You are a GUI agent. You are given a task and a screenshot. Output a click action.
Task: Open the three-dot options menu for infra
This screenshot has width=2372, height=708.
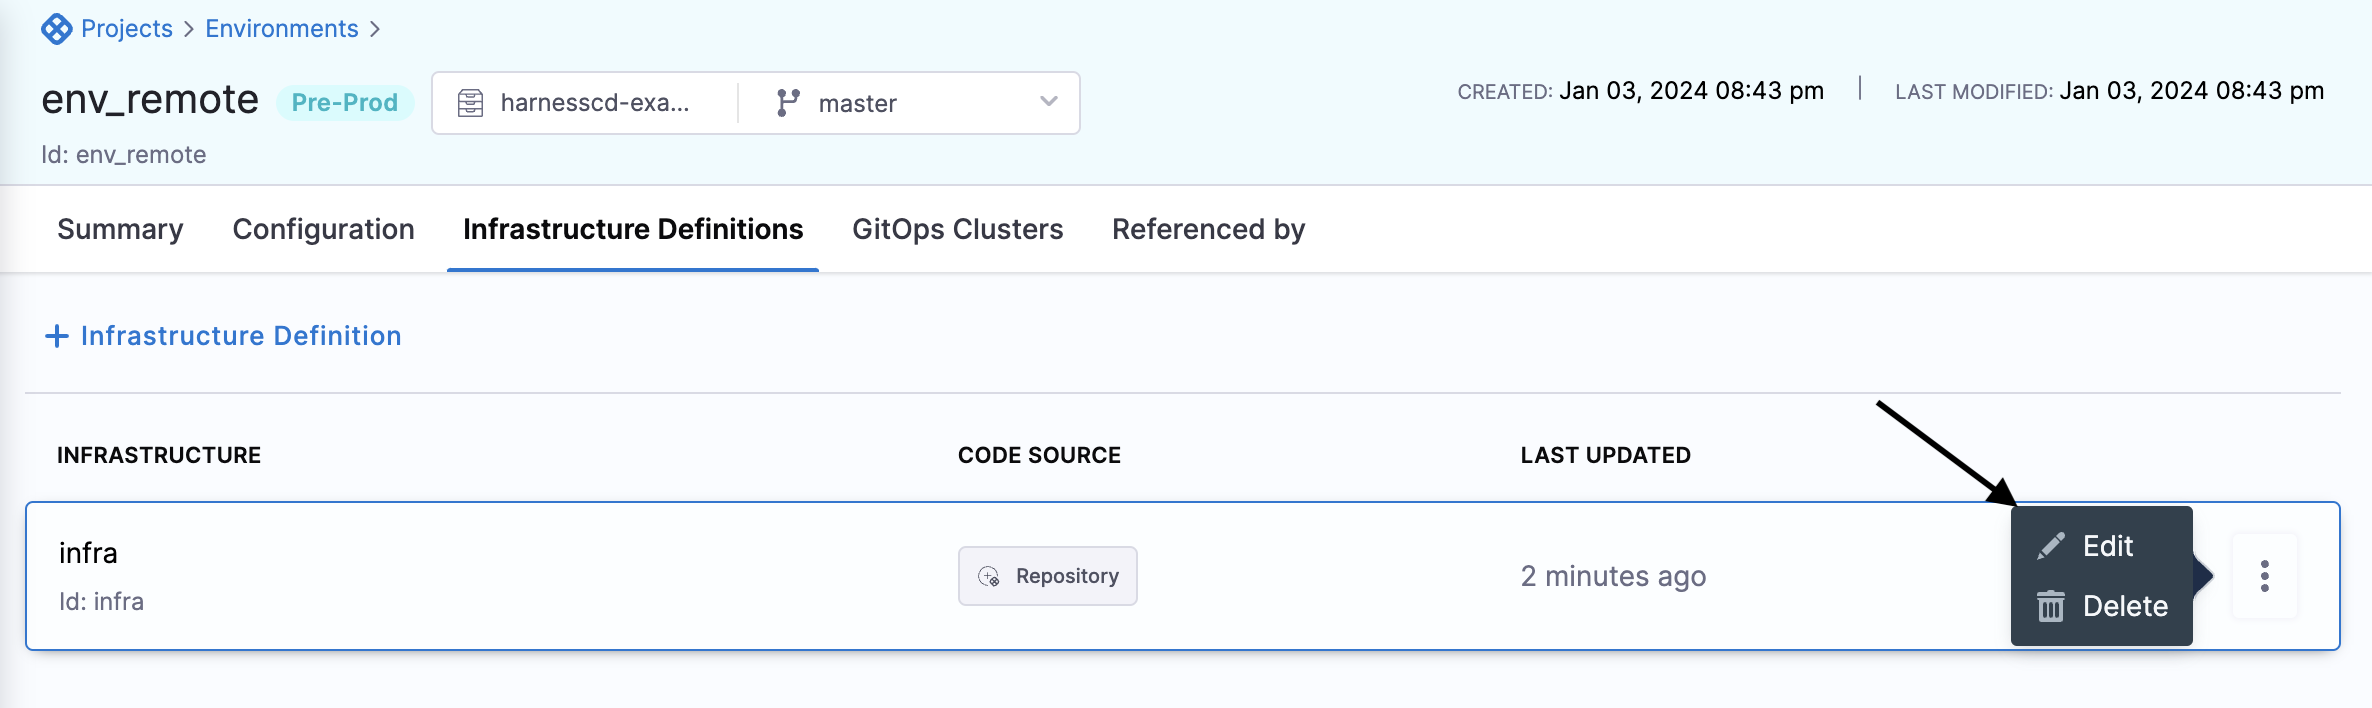tap(2264, 576)
